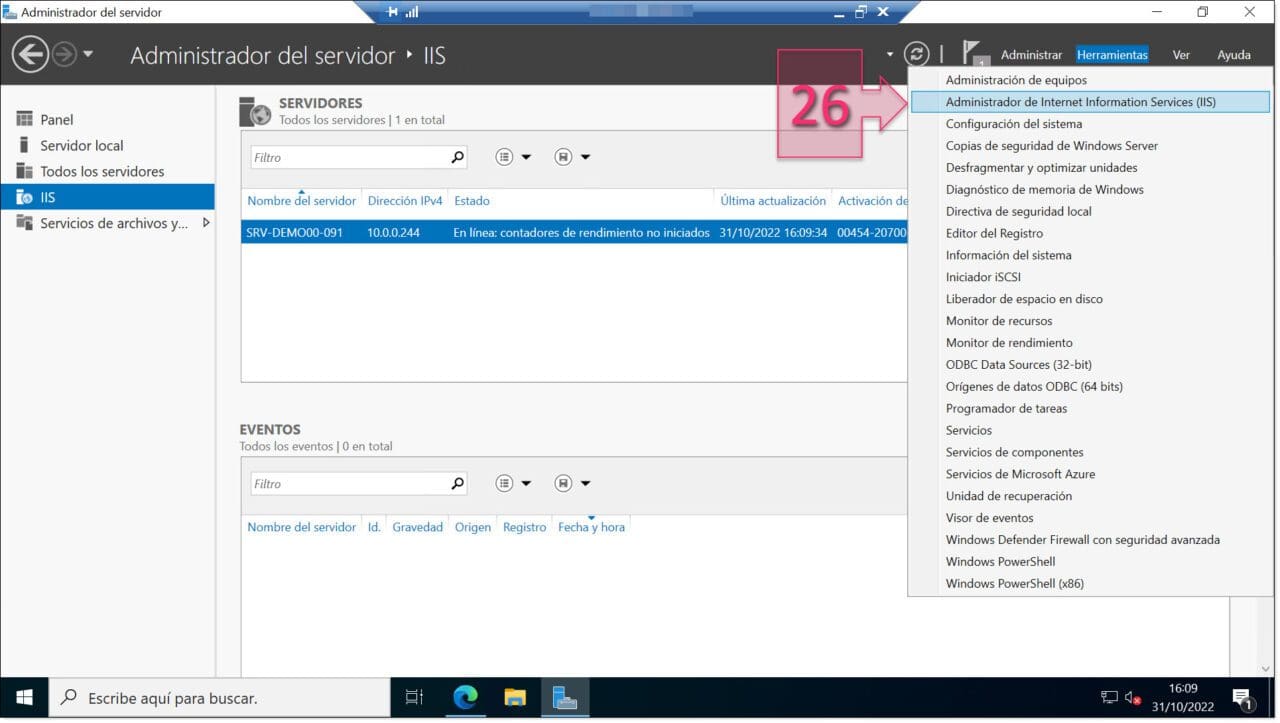1280x723 pixels.
Task: Click the IIS sidebar icon
Action: click(24, 197)
